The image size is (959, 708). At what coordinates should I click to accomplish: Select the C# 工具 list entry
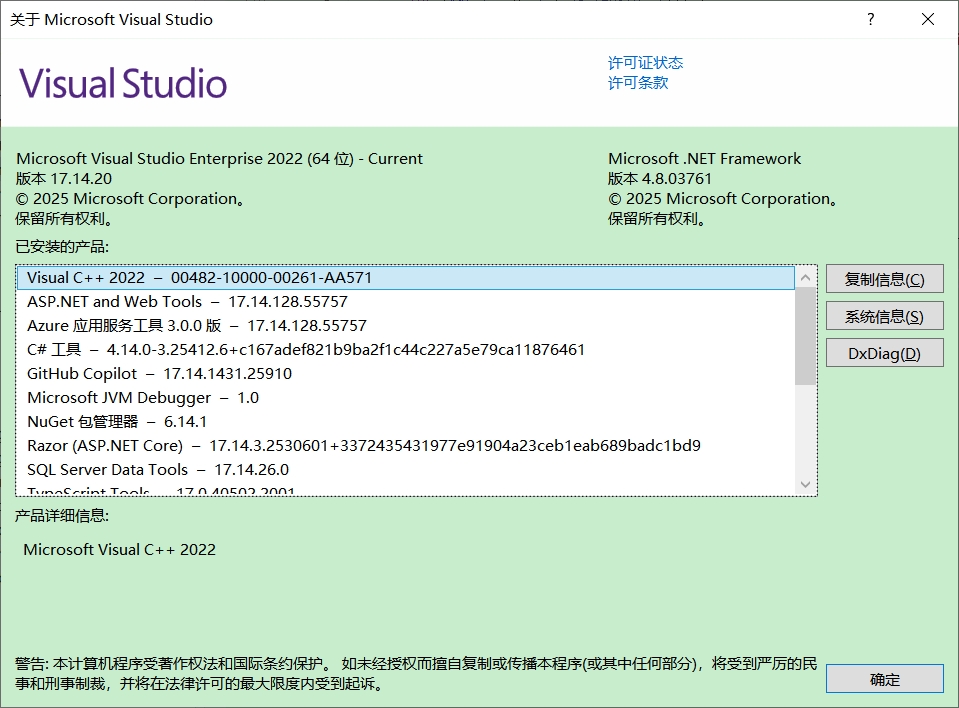click(x=305, y=350)
